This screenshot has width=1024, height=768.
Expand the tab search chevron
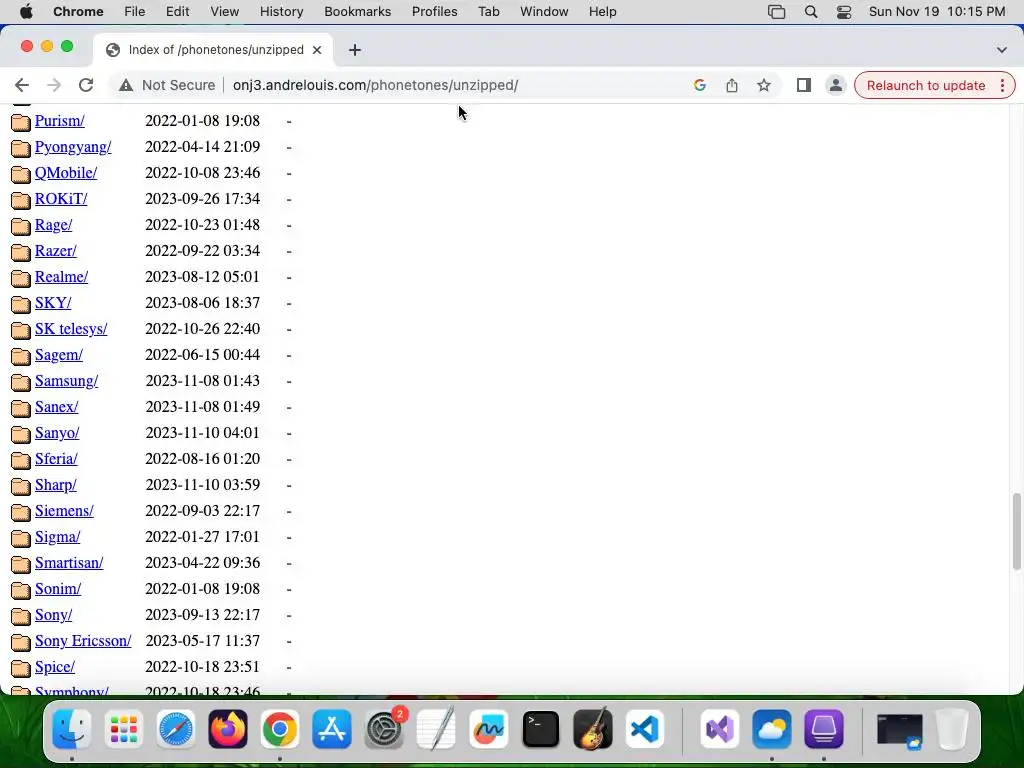pyautogui.click(x=1001, y=50)
